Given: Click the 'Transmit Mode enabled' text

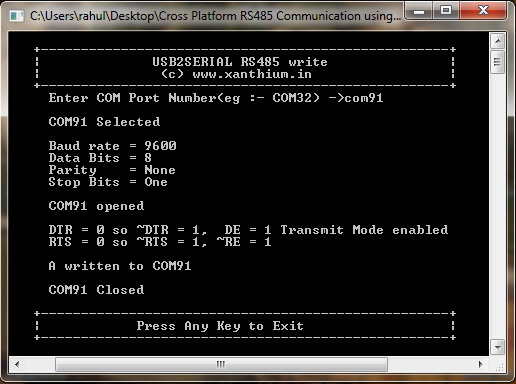Looking at the screenshot, I should click(364, 230).
